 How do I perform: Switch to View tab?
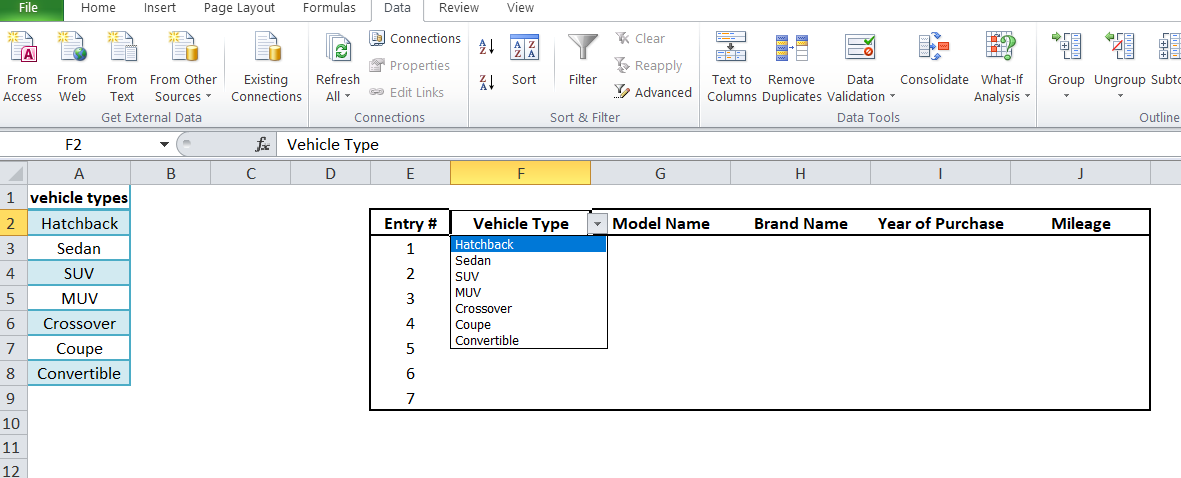520,8
